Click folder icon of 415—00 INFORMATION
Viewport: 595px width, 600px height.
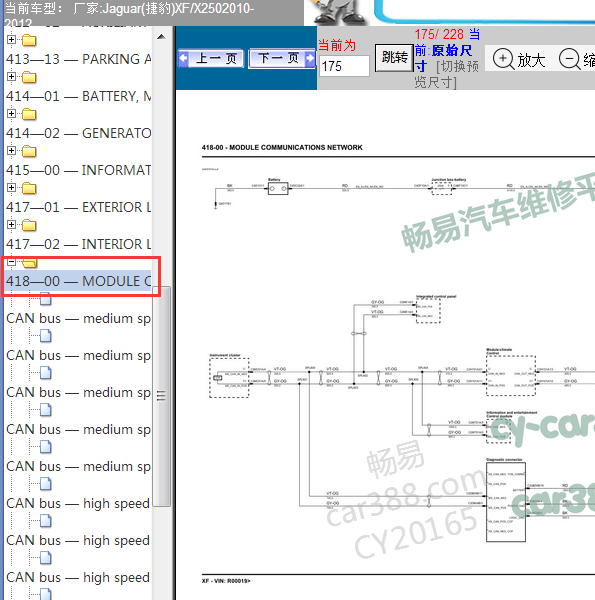(29, 151)
